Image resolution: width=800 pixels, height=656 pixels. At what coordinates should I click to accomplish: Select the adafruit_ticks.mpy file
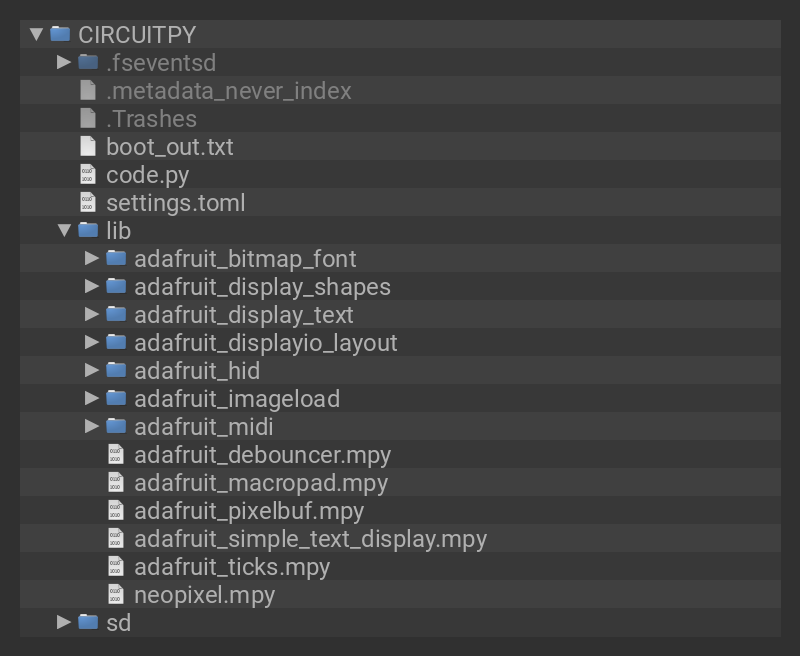pyautogui.click(x=232, y=566)
